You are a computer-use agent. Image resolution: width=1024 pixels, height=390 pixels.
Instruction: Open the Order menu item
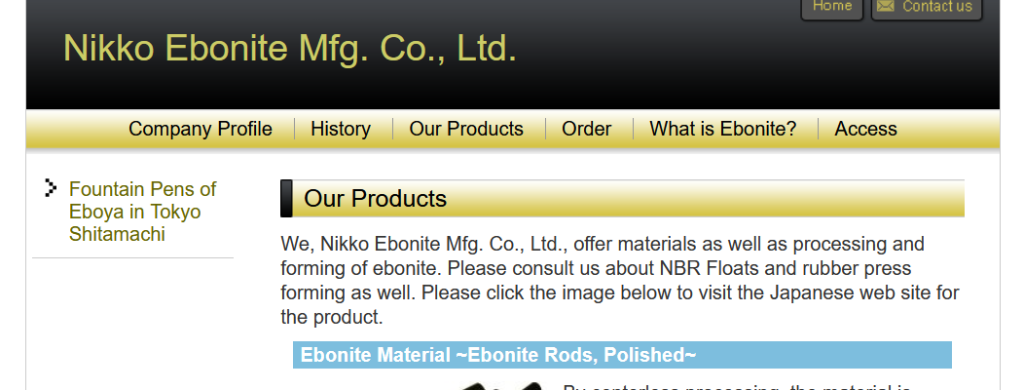click(586, 129)
